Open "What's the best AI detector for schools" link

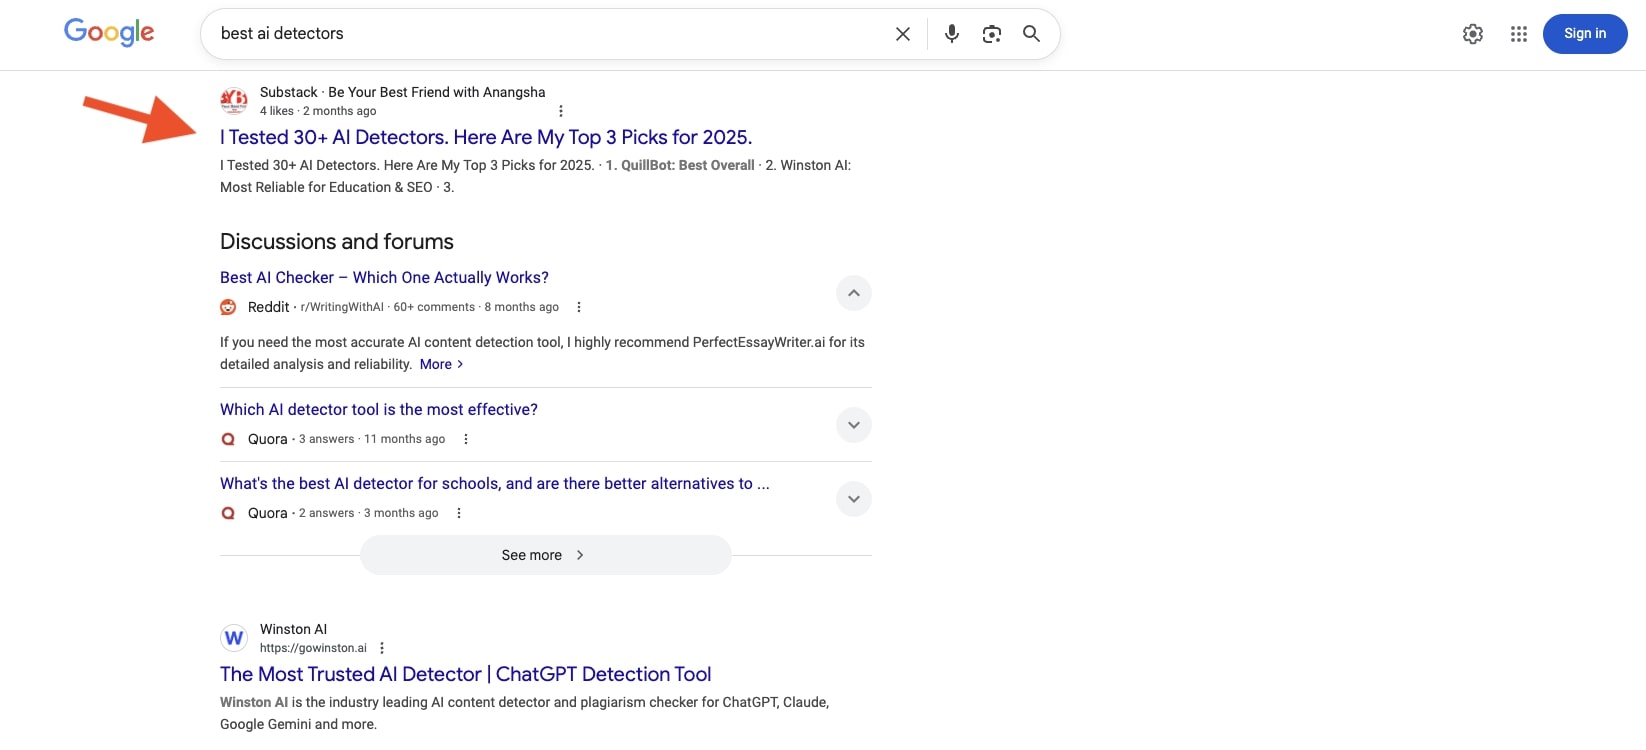click(495, 483)
